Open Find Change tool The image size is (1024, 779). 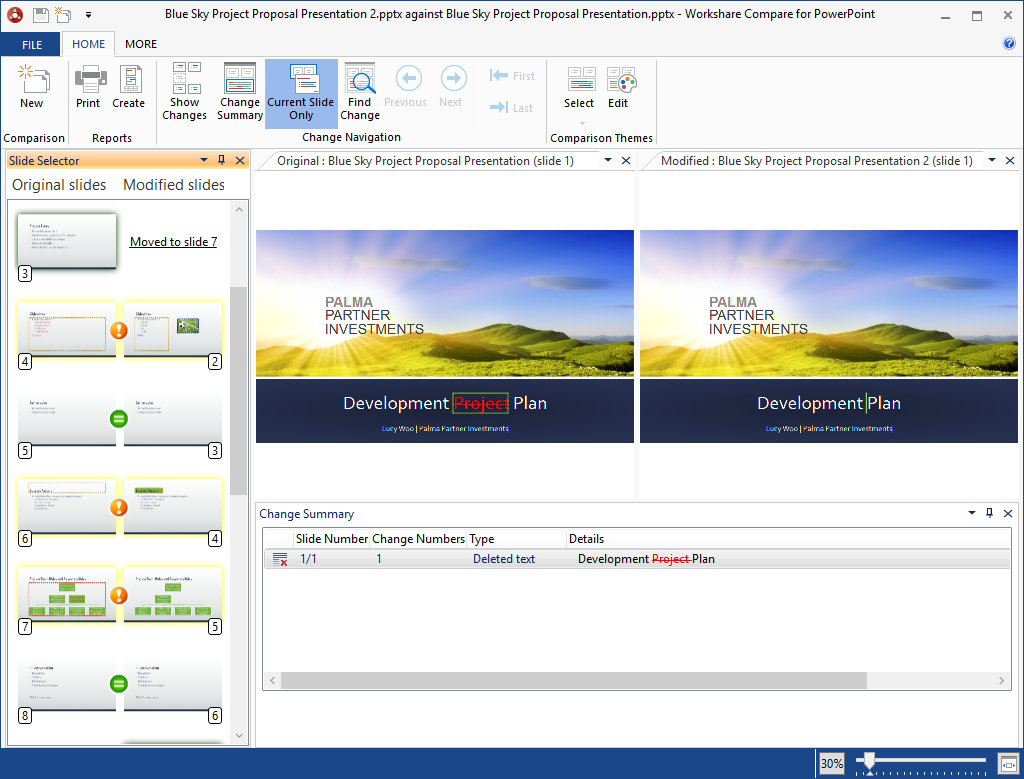(359, 92)
